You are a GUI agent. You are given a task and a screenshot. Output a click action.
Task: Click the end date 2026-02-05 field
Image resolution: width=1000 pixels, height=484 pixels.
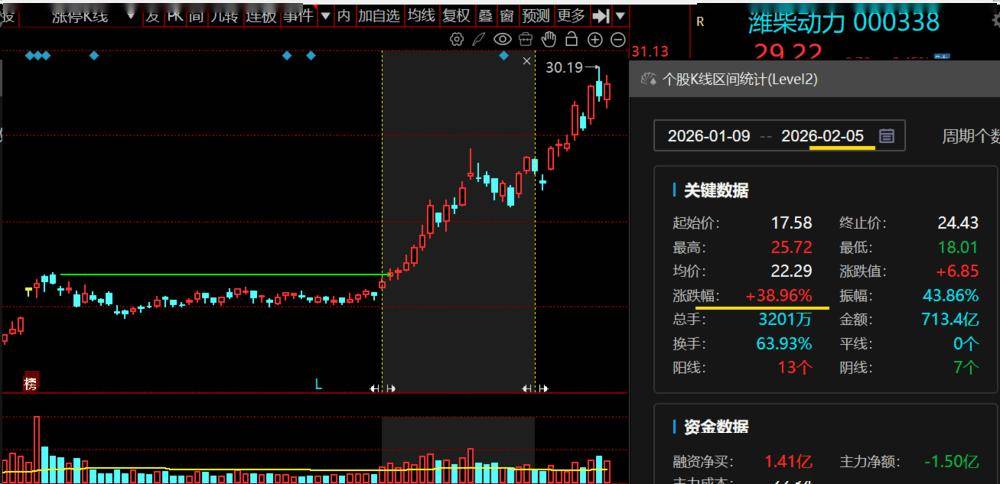tap(823, 136)
